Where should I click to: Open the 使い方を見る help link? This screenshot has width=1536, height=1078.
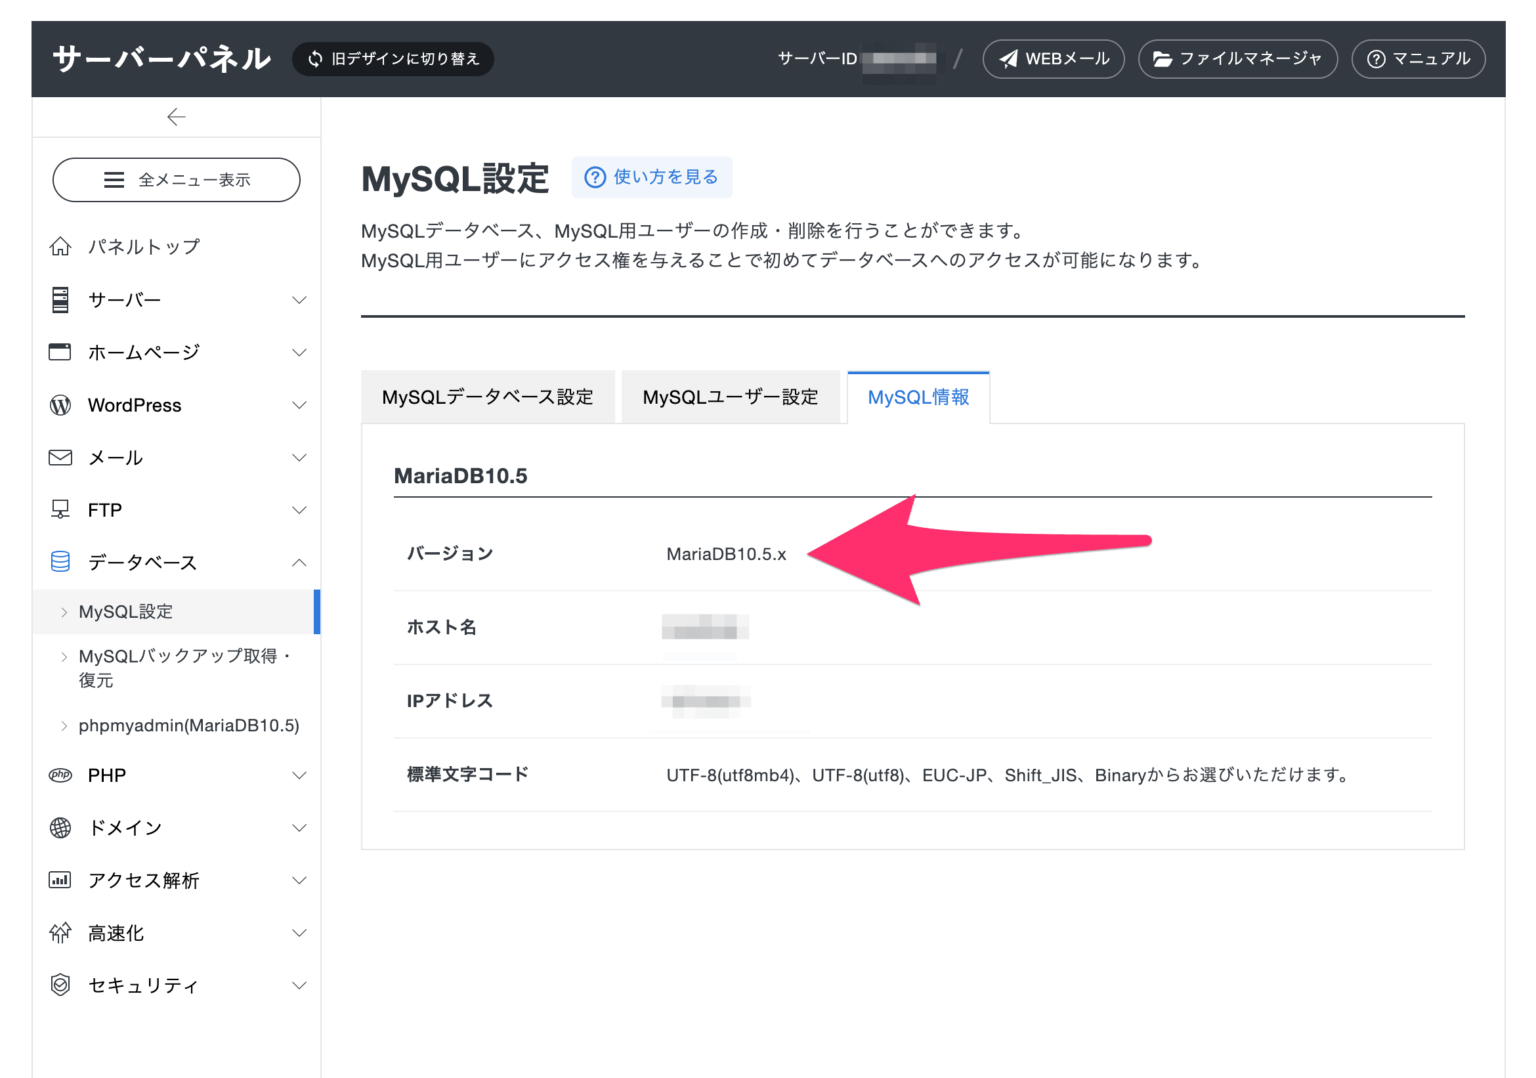(652, 176)
